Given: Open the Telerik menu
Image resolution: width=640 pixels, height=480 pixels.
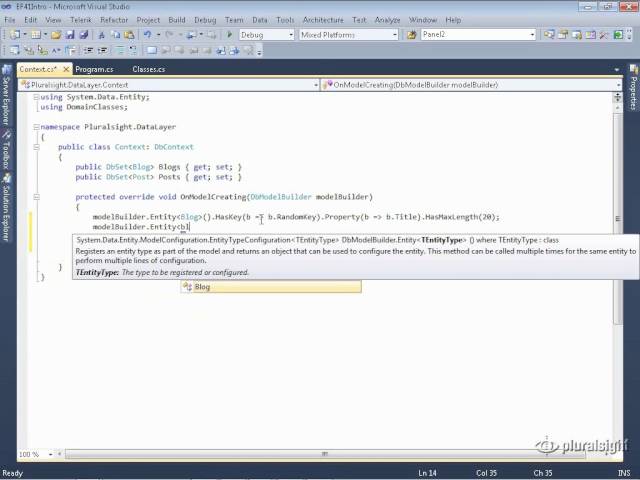Looking at the screenshot, I should 80,20.
